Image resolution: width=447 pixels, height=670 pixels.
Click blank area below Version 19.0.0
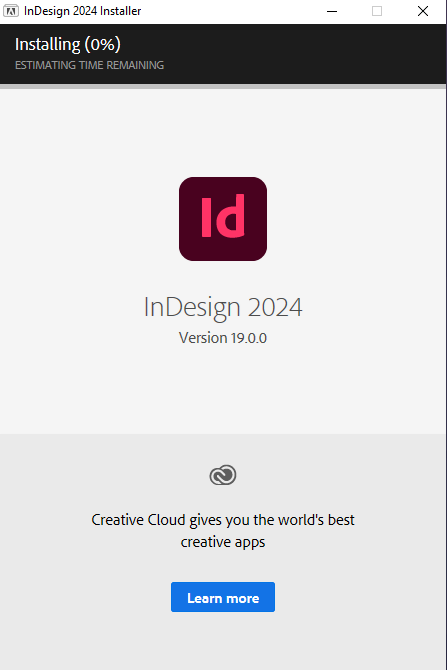tap(223, 389)
